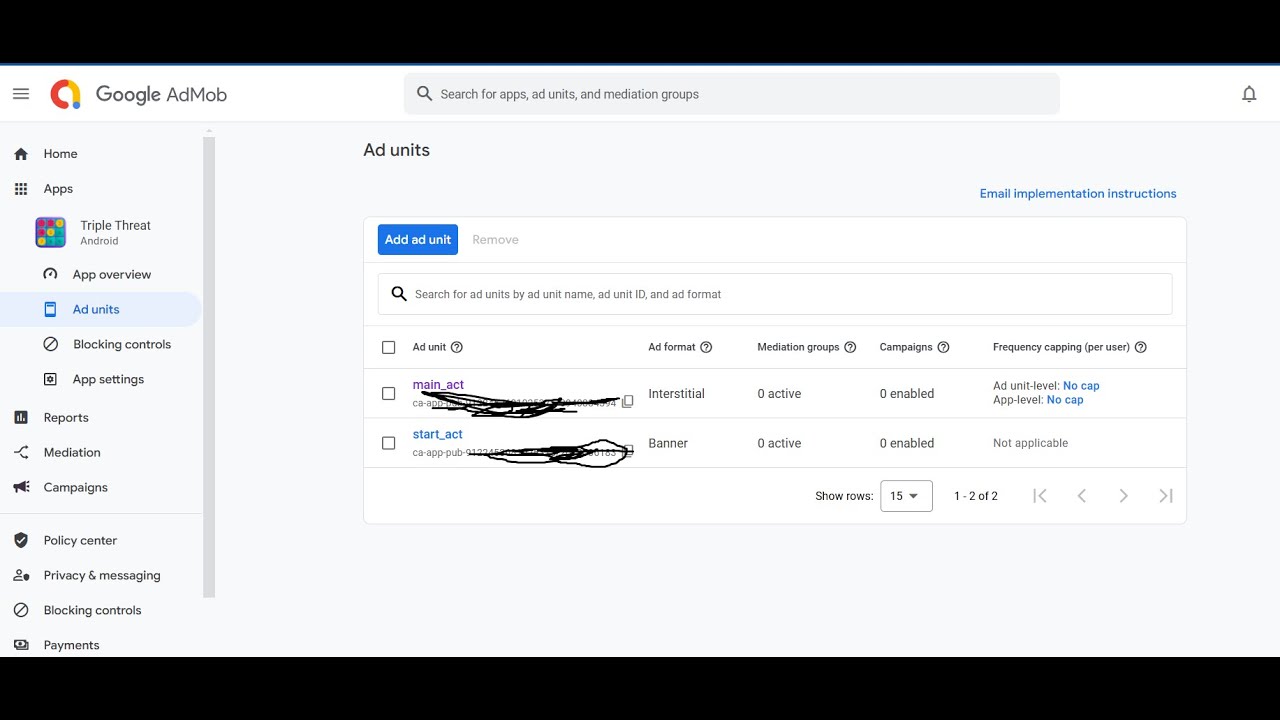Click the help icon beside Mediation groups
Image resolution: width=1280 pixels, height=720 pixels.
[x=850, y=347]
